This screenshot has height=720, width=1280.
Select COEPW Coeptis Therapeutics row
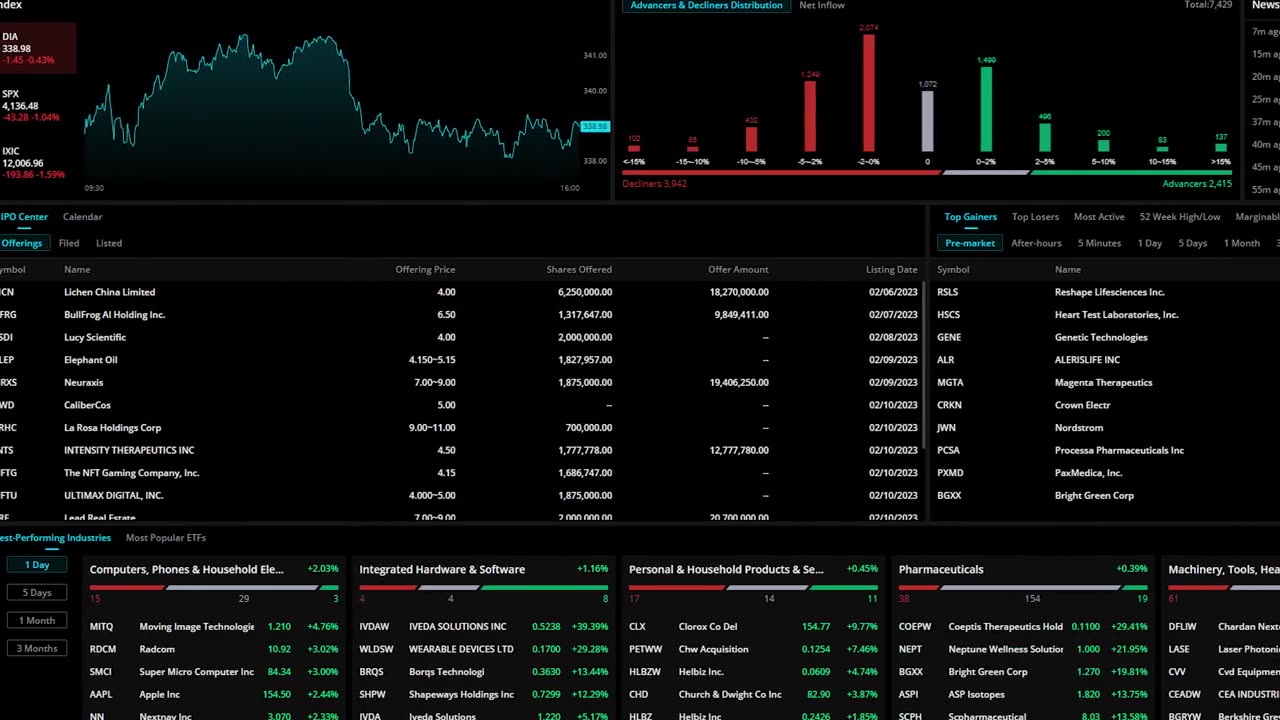(x=1023, y=627)
